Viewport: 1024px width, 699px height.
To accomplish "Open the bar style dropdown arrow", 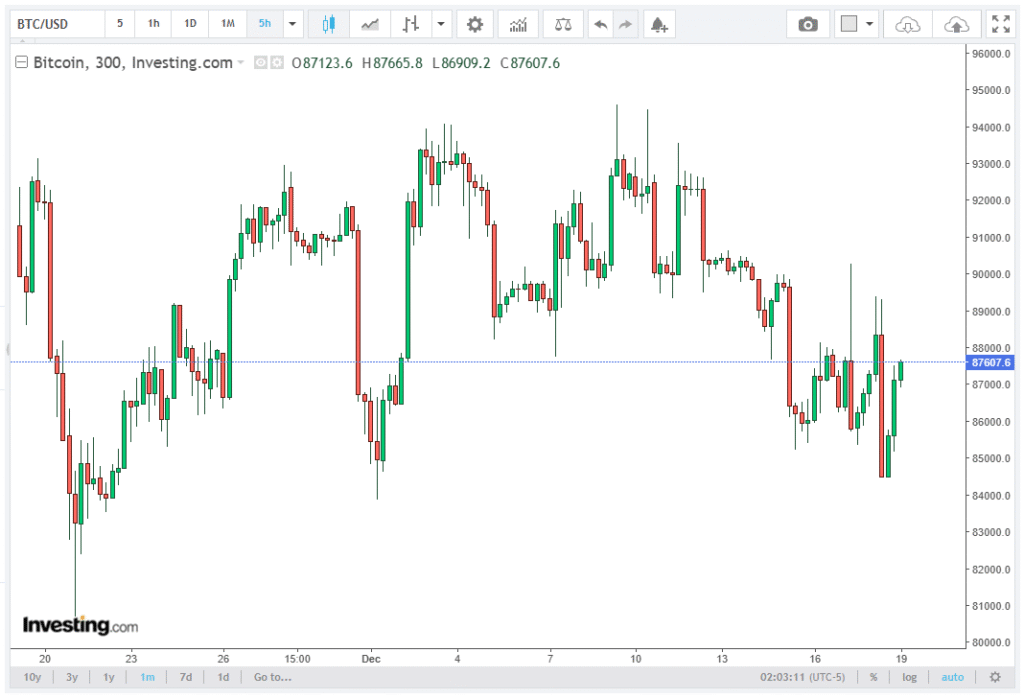I will pos(440,24).
